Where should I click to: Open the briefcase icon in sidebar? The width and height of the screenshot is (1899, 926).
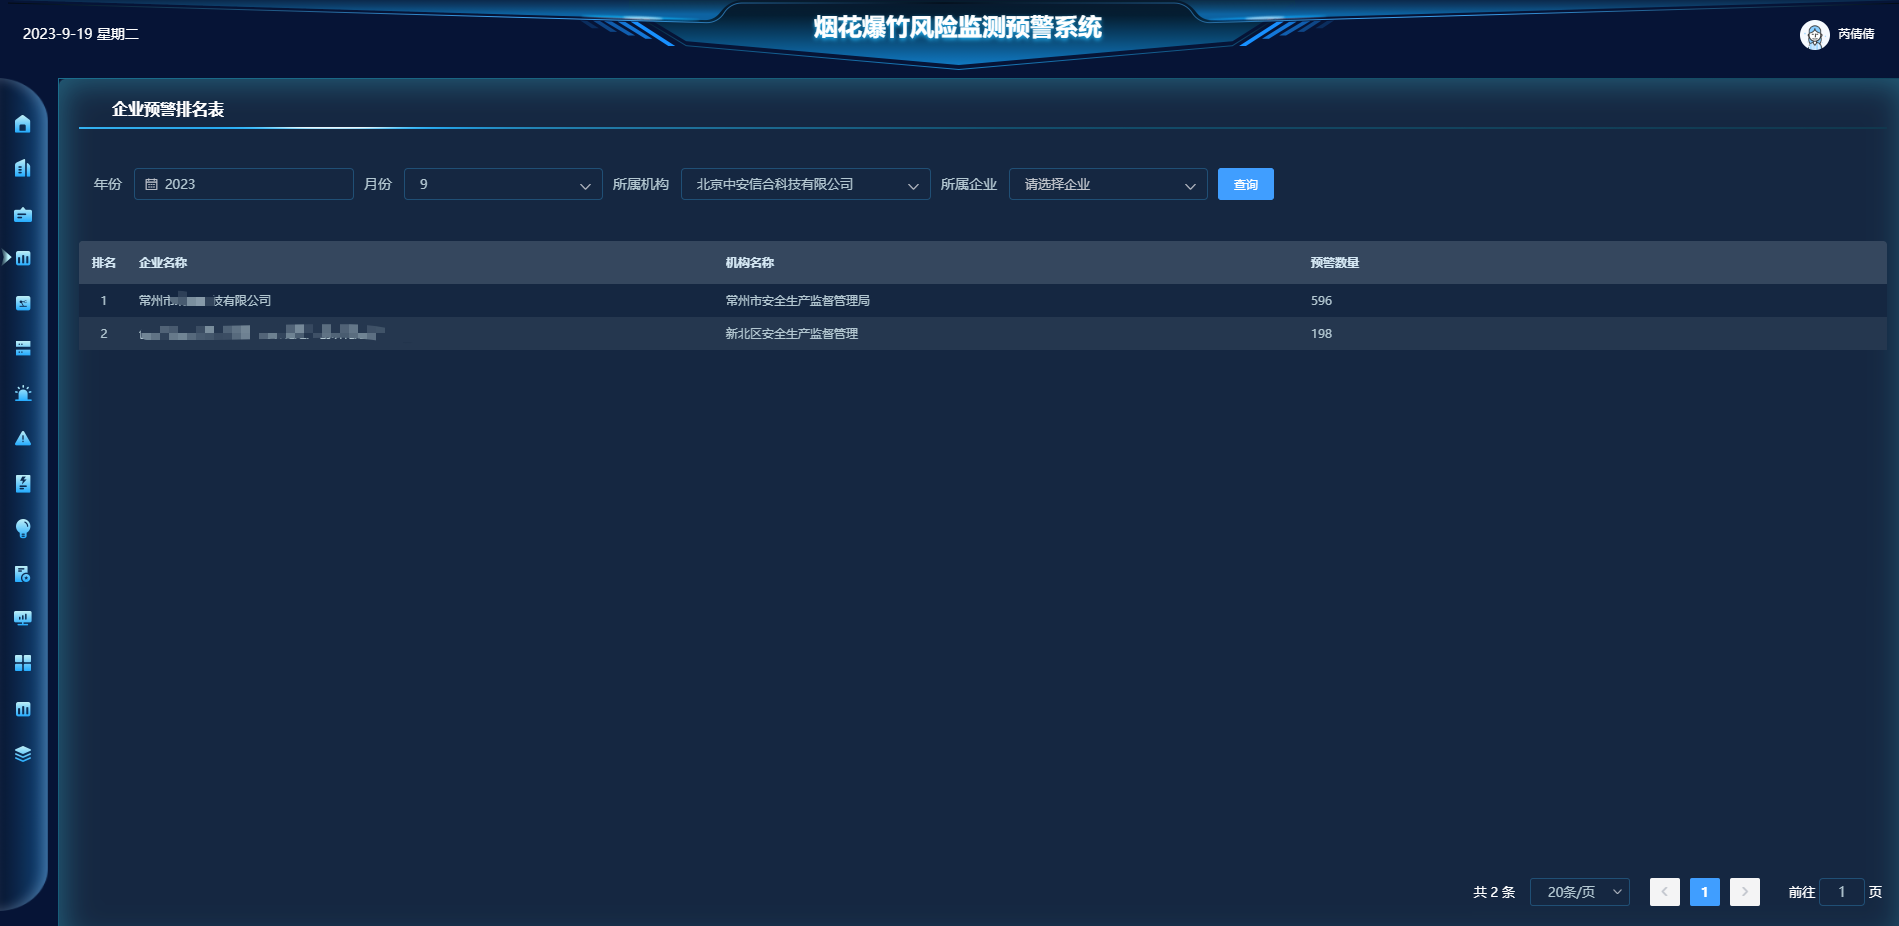23,214
